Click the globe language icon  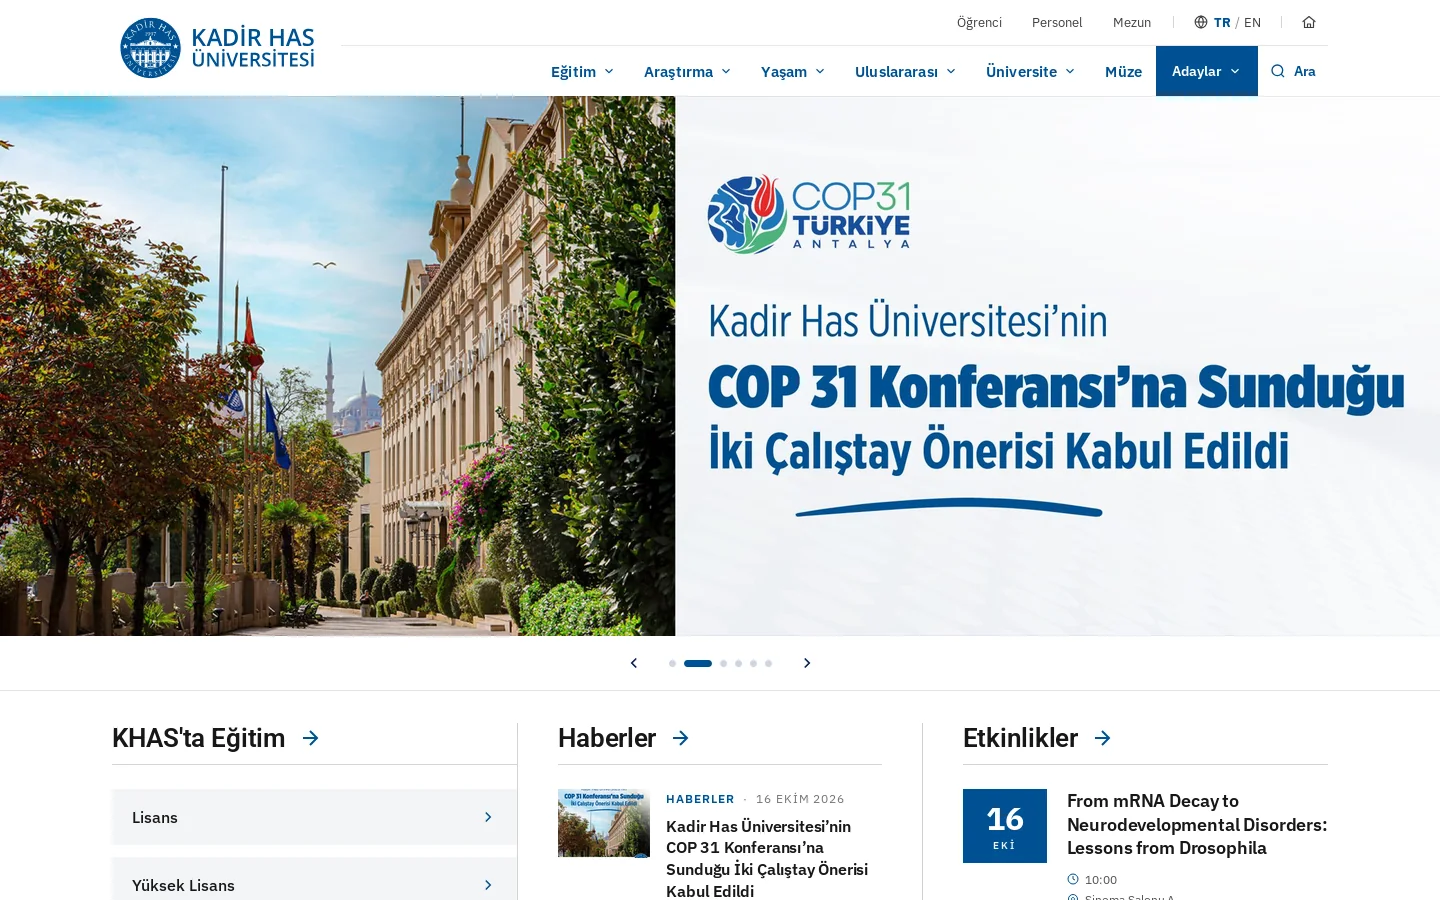[x=1201, y=22]
